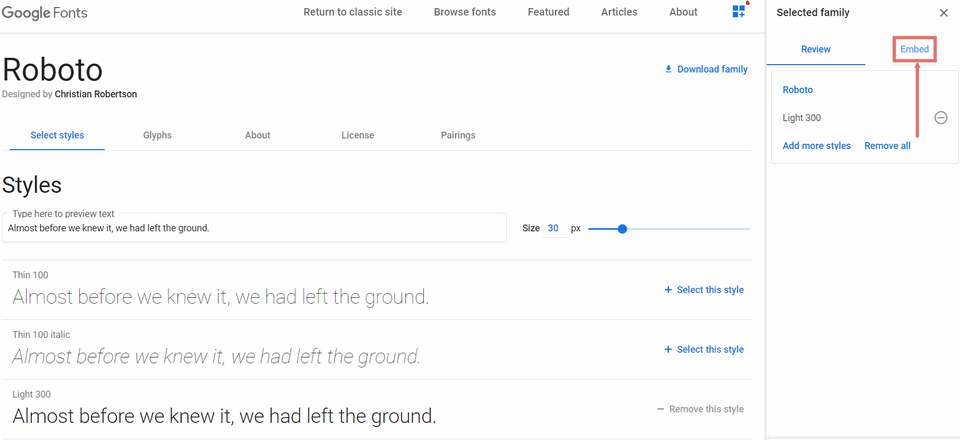Viewport: 960px width, 440px height.
Task: Click Add more styles link
Action: tap(816, 146)
